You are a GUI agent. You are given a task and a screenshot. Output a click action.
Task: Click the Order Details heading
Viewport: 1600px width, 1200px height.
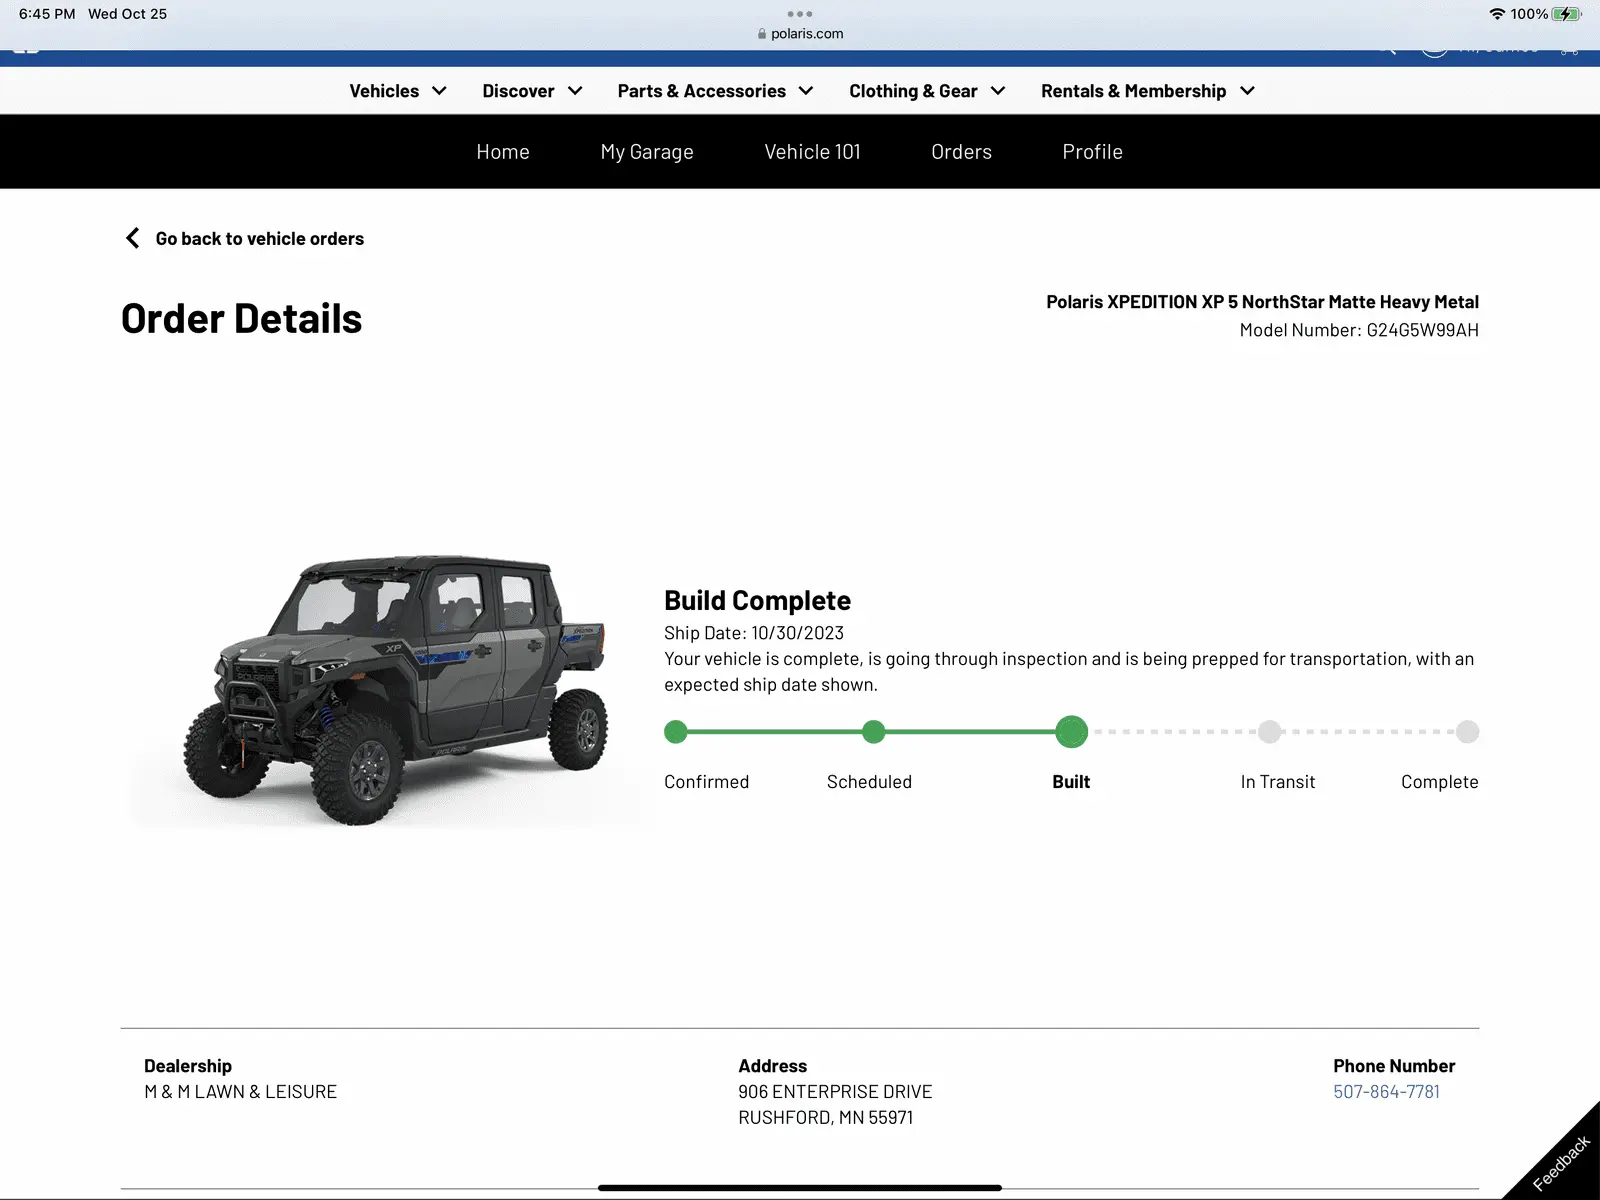pyautogui.click(x=241, y=319)
